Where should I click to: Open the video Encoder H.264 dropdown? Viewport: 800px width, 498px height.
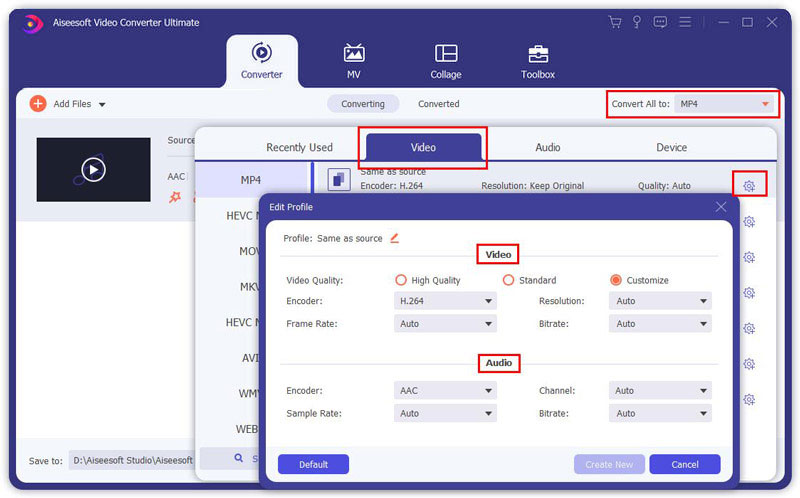click(445, 301)
